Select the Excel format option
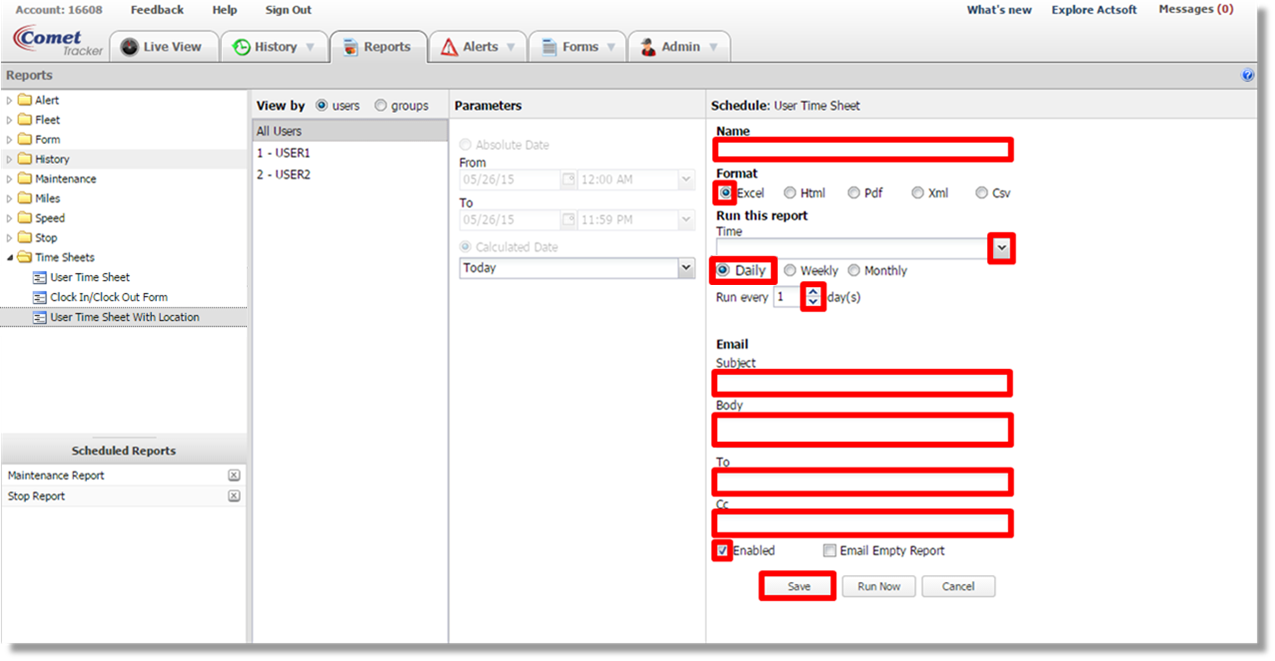This screenshot has width=1275, height=661. [726, 193]
